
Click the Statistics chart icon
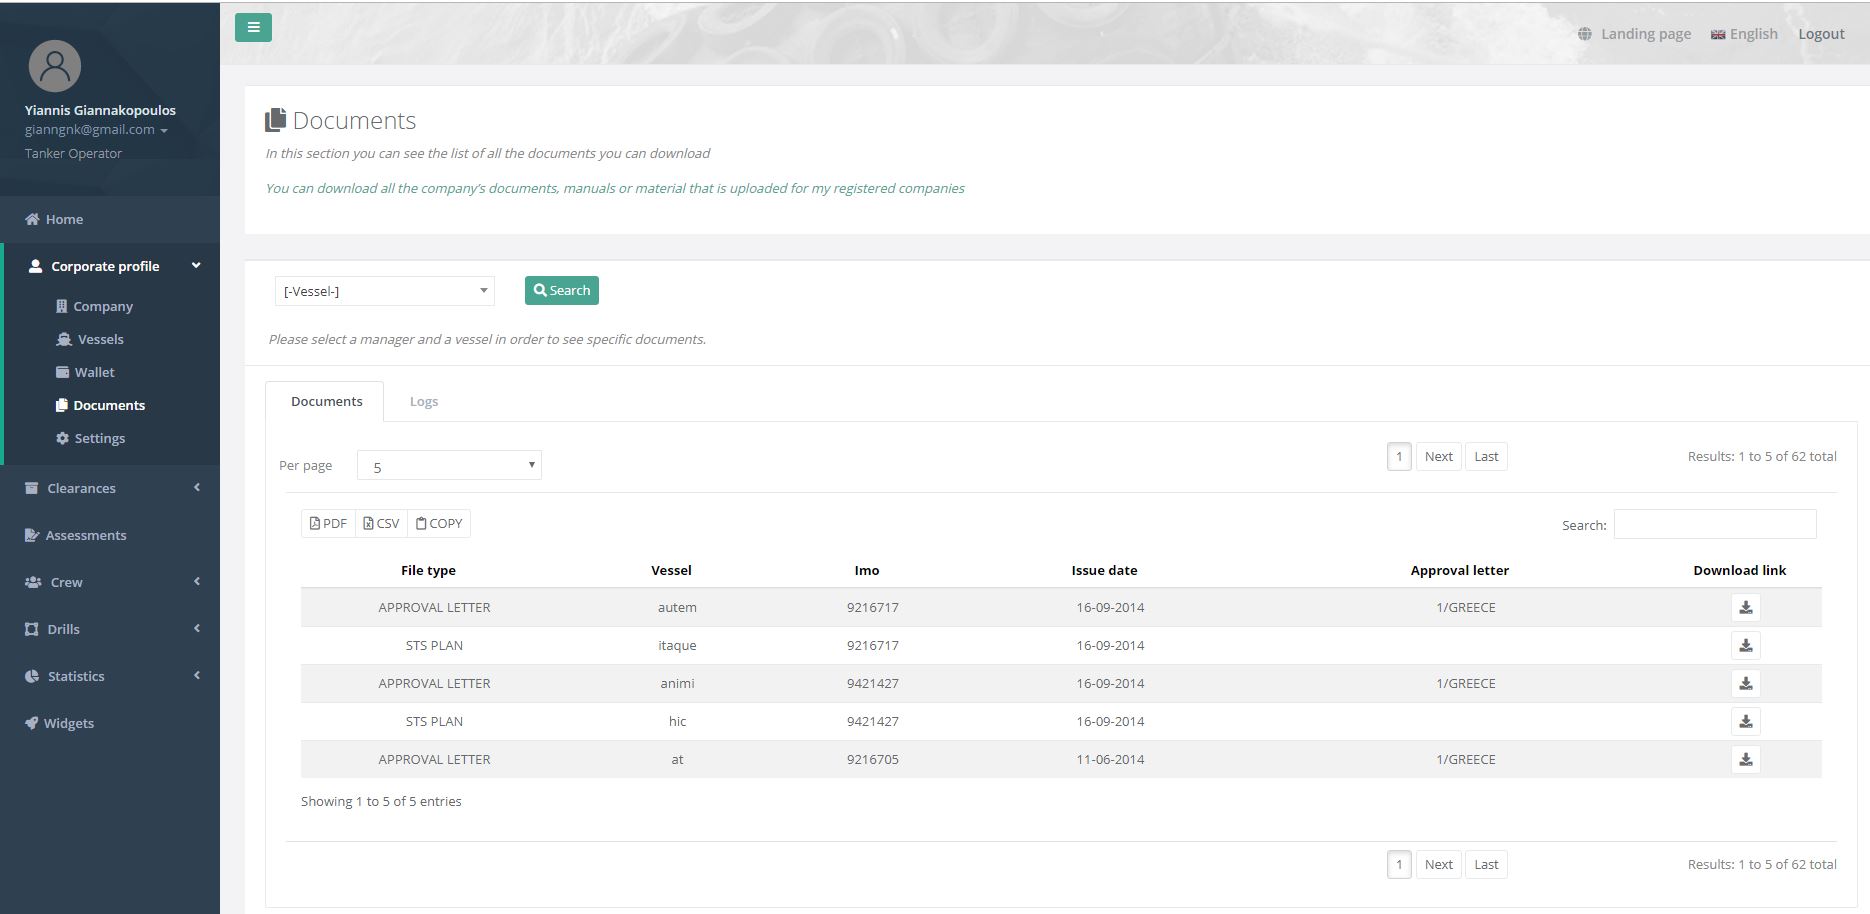click(30, 676)
